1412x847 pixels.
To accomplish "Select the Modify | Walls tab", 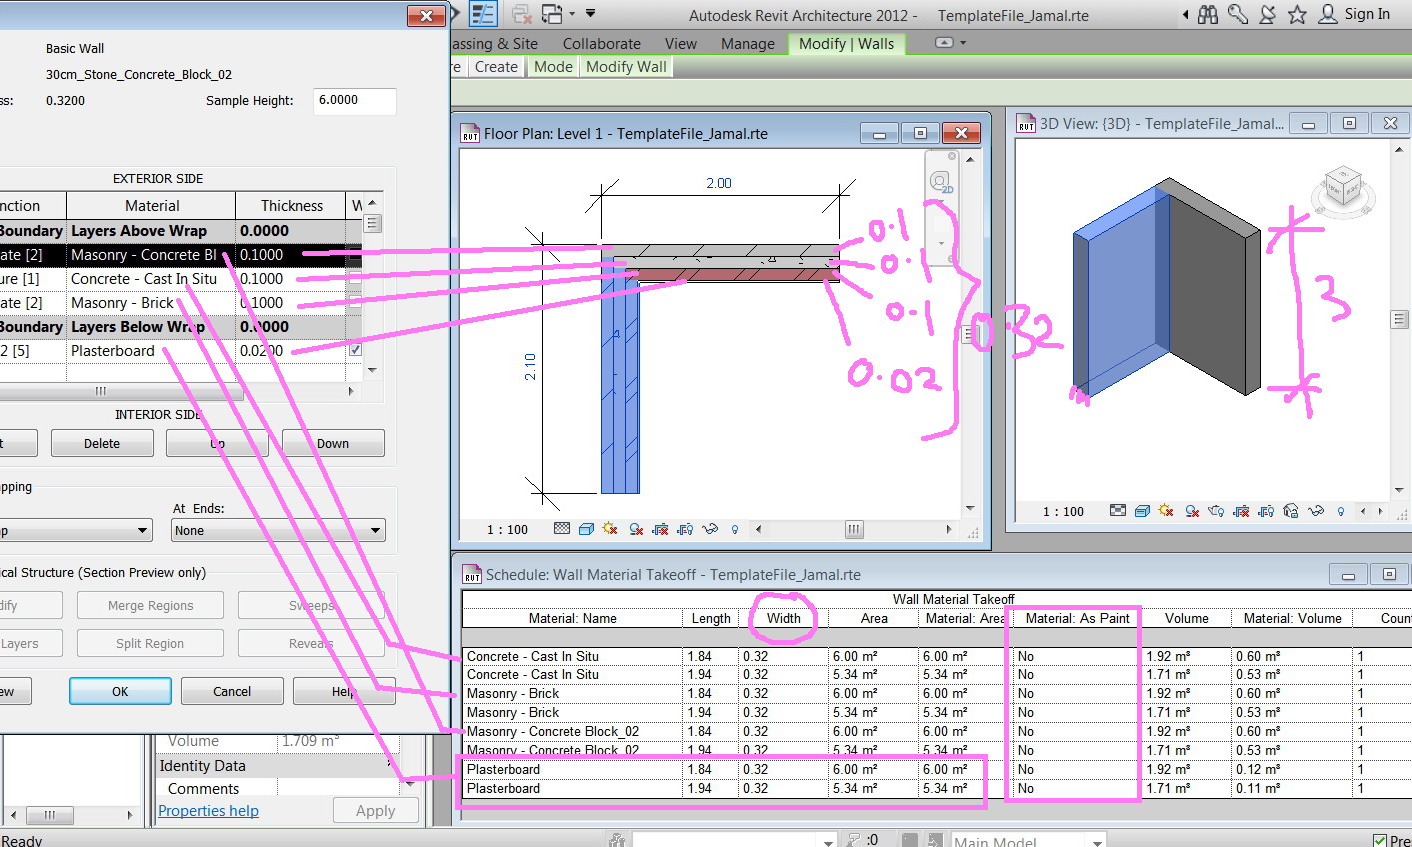I will [846, 43].
